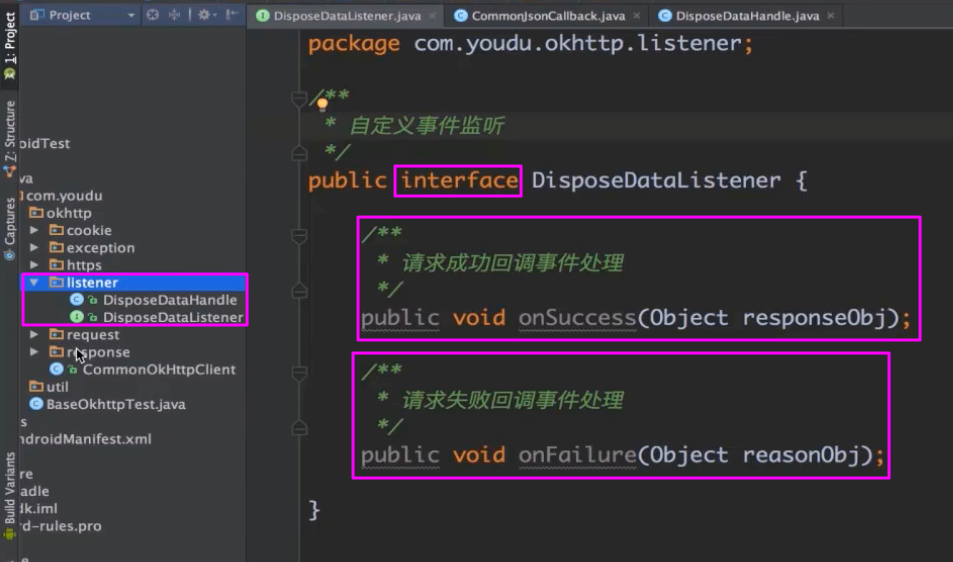
Task: Click the scroll-from-source target icon
Action: 153,15
